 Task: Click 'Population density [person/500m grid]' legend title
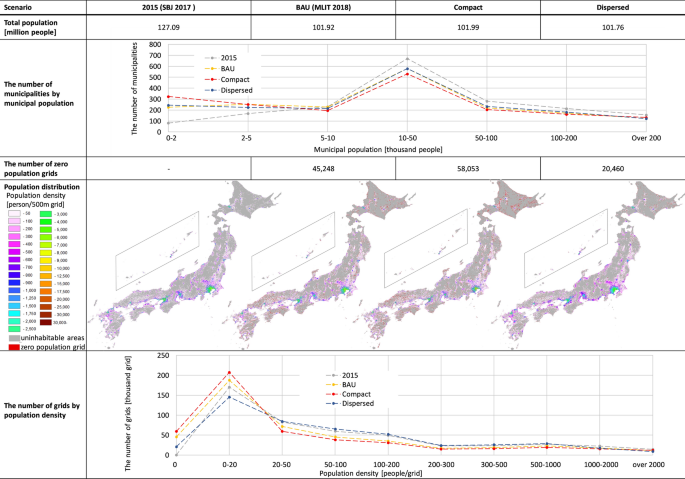pos(36,200)
